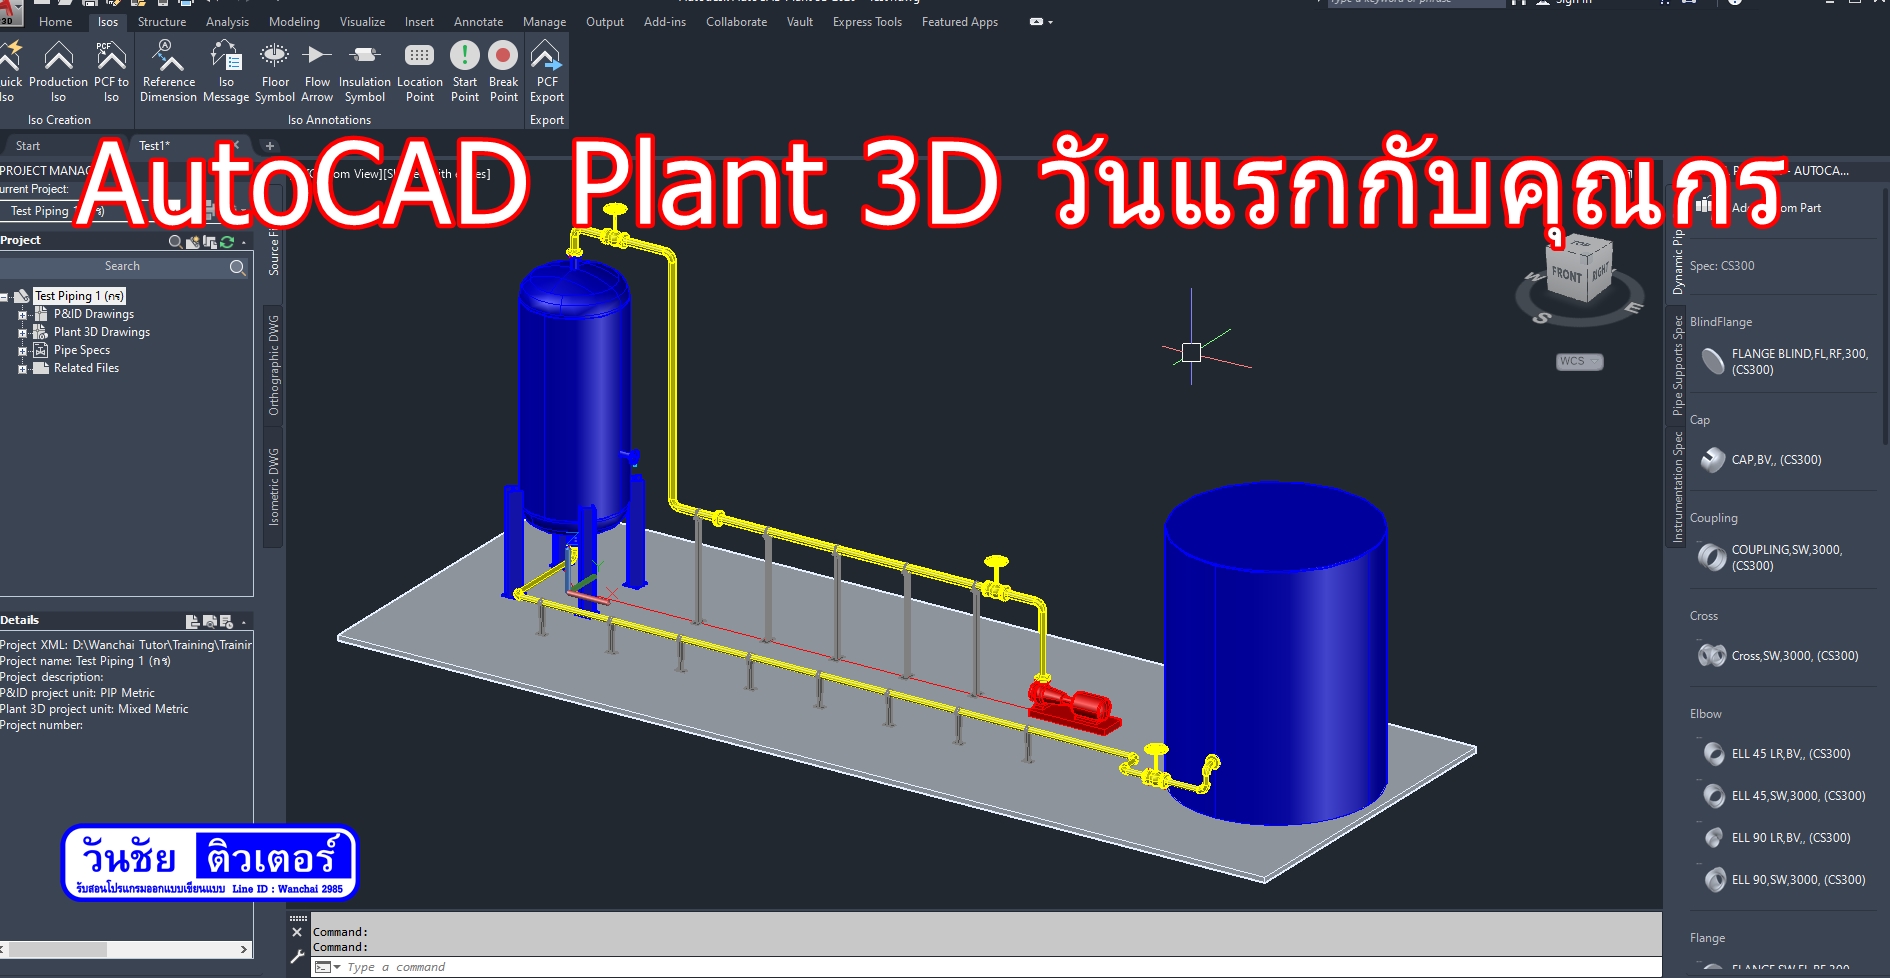This screenshot has width=1890, height=978.
Task: Expand the Related Files node
Action: point(22,368)
